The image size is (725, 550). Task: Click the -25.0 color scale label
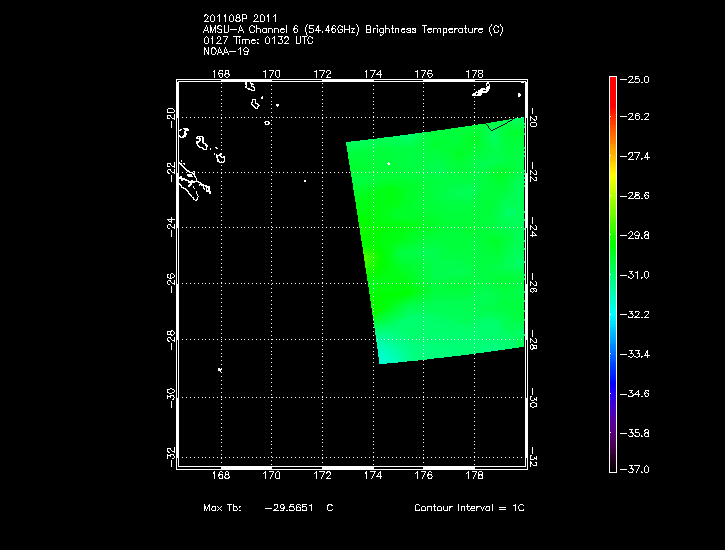point(637,78)
